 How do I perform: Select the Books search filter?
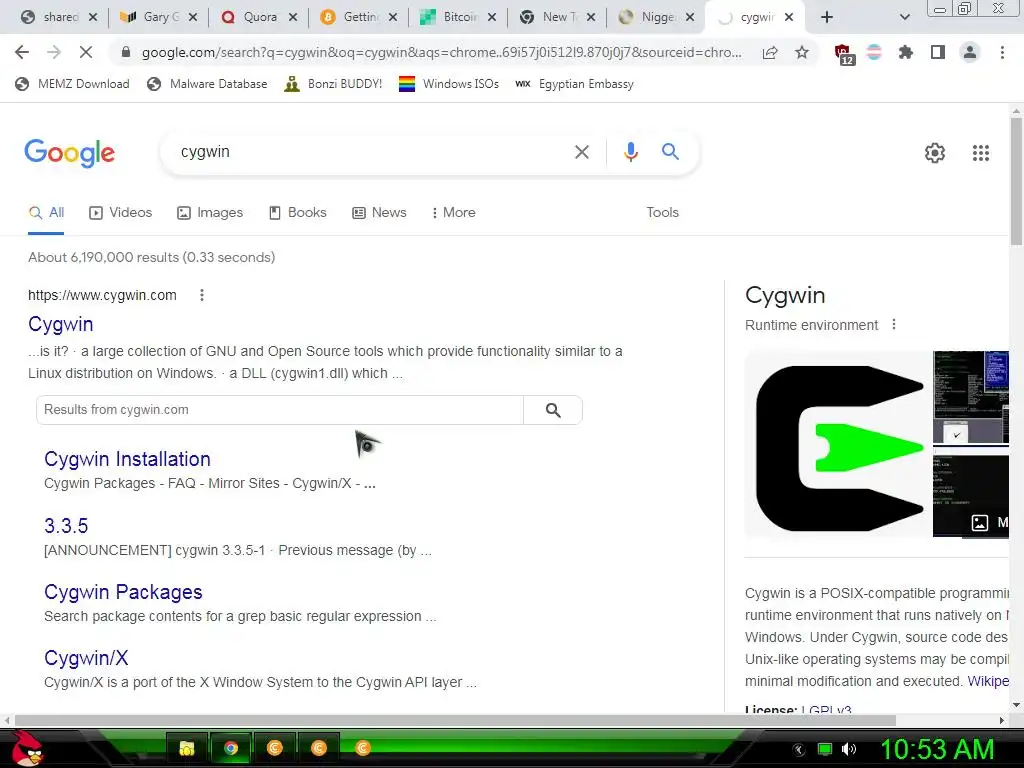[298, 213]
